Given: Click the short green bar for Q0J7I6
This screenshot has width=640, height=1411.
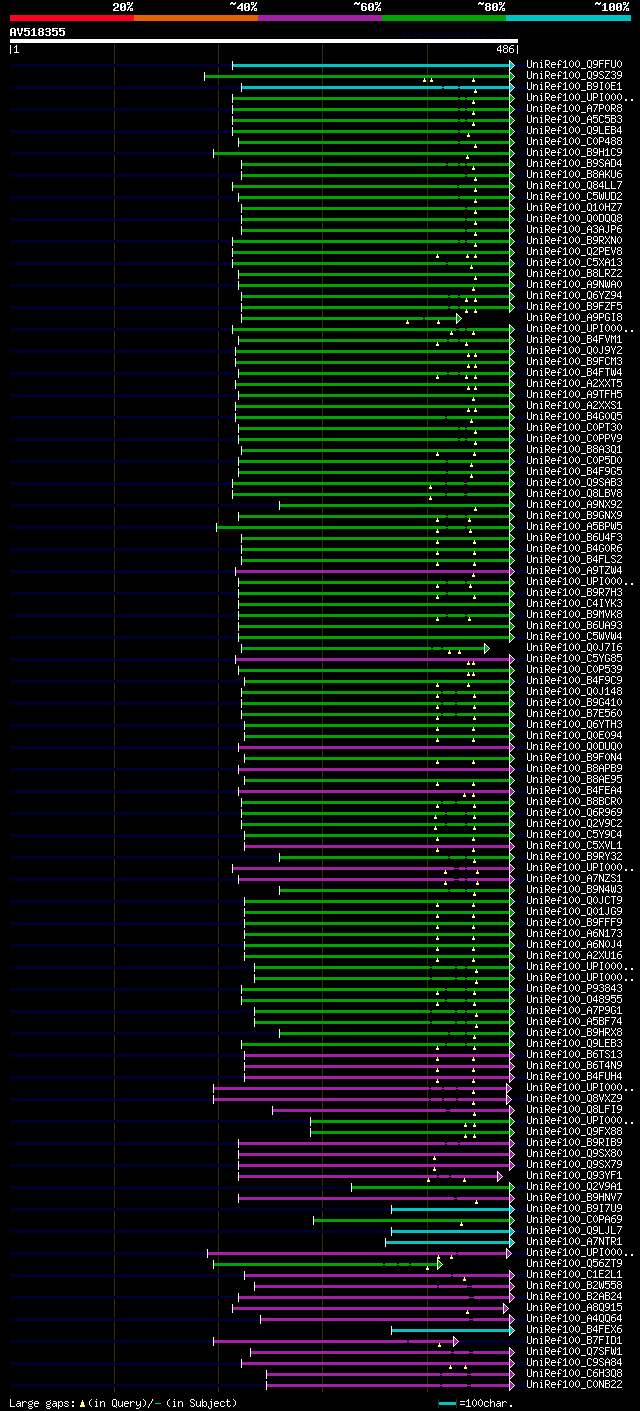Looking at the screenshot, I should (365, 648).
